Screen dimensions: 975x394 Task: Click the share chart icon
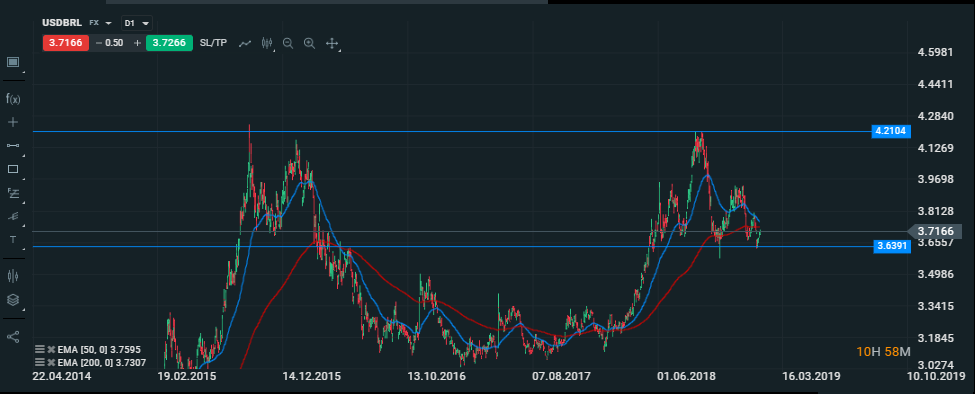click(x=13, y=336)
